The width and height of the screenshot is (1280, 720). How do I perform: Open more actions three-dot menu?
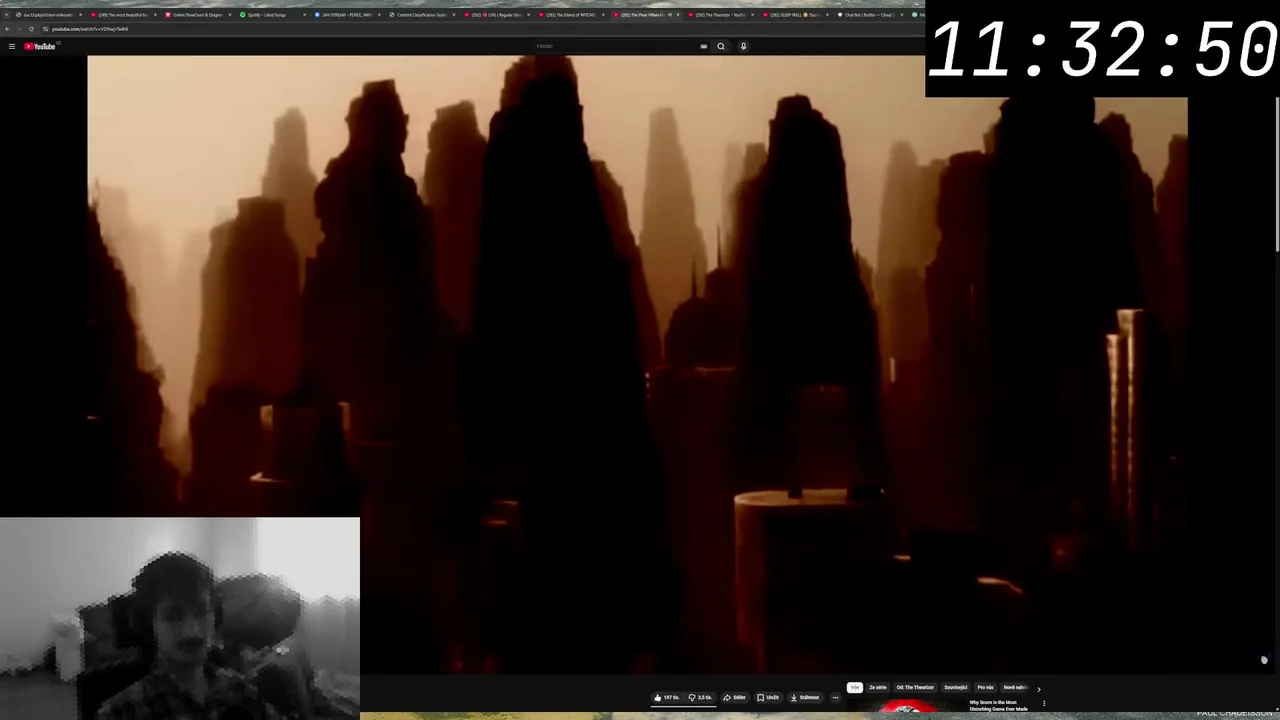pos(836,697)
